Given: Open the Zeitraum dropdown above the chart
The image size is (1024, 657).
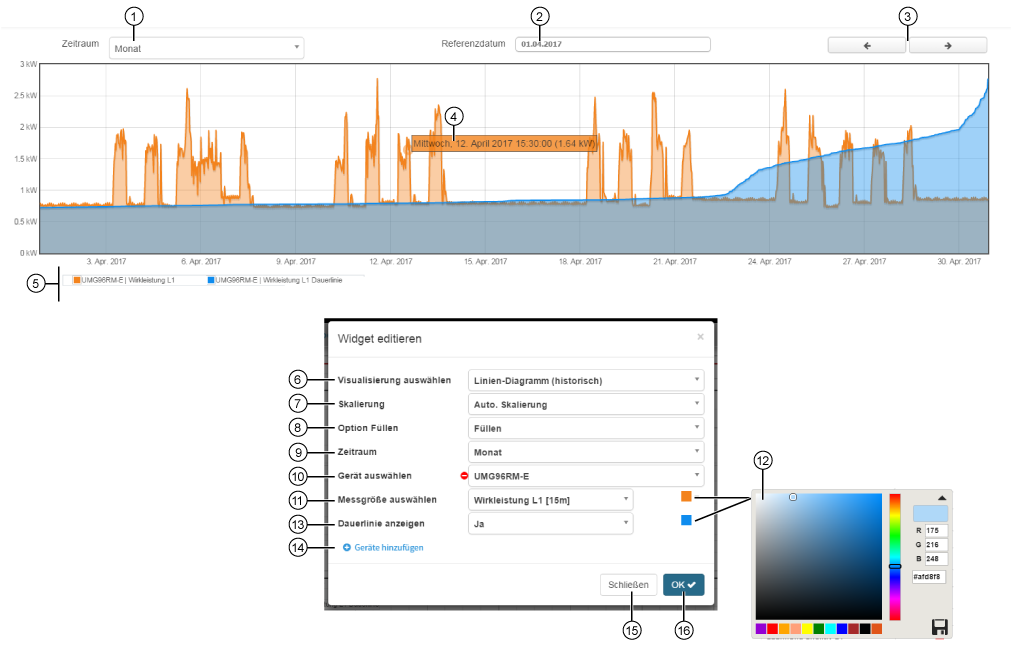Looking at the screenshot, I should (206, 48).
